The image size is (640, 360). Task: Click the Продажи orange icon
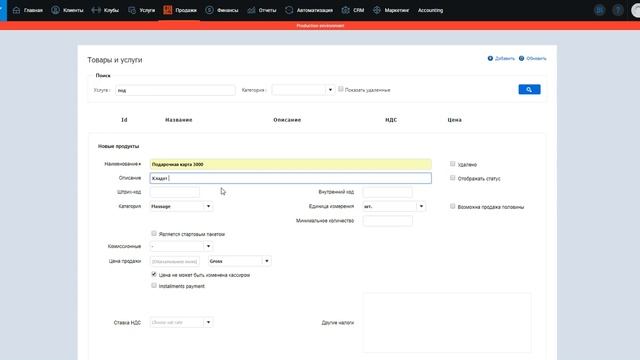coord(168,10)
